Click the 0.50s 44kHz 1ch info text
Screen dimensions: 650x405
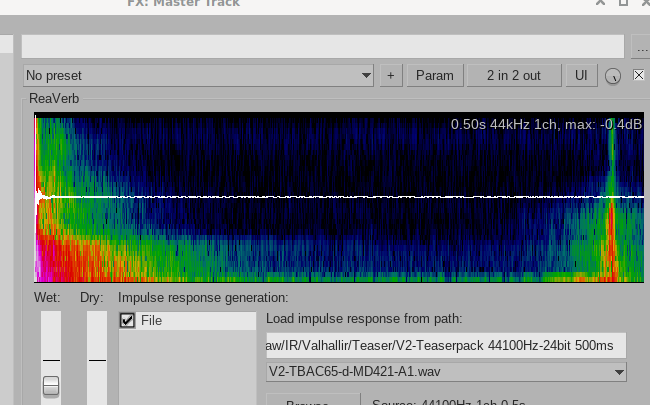point(546,124)
